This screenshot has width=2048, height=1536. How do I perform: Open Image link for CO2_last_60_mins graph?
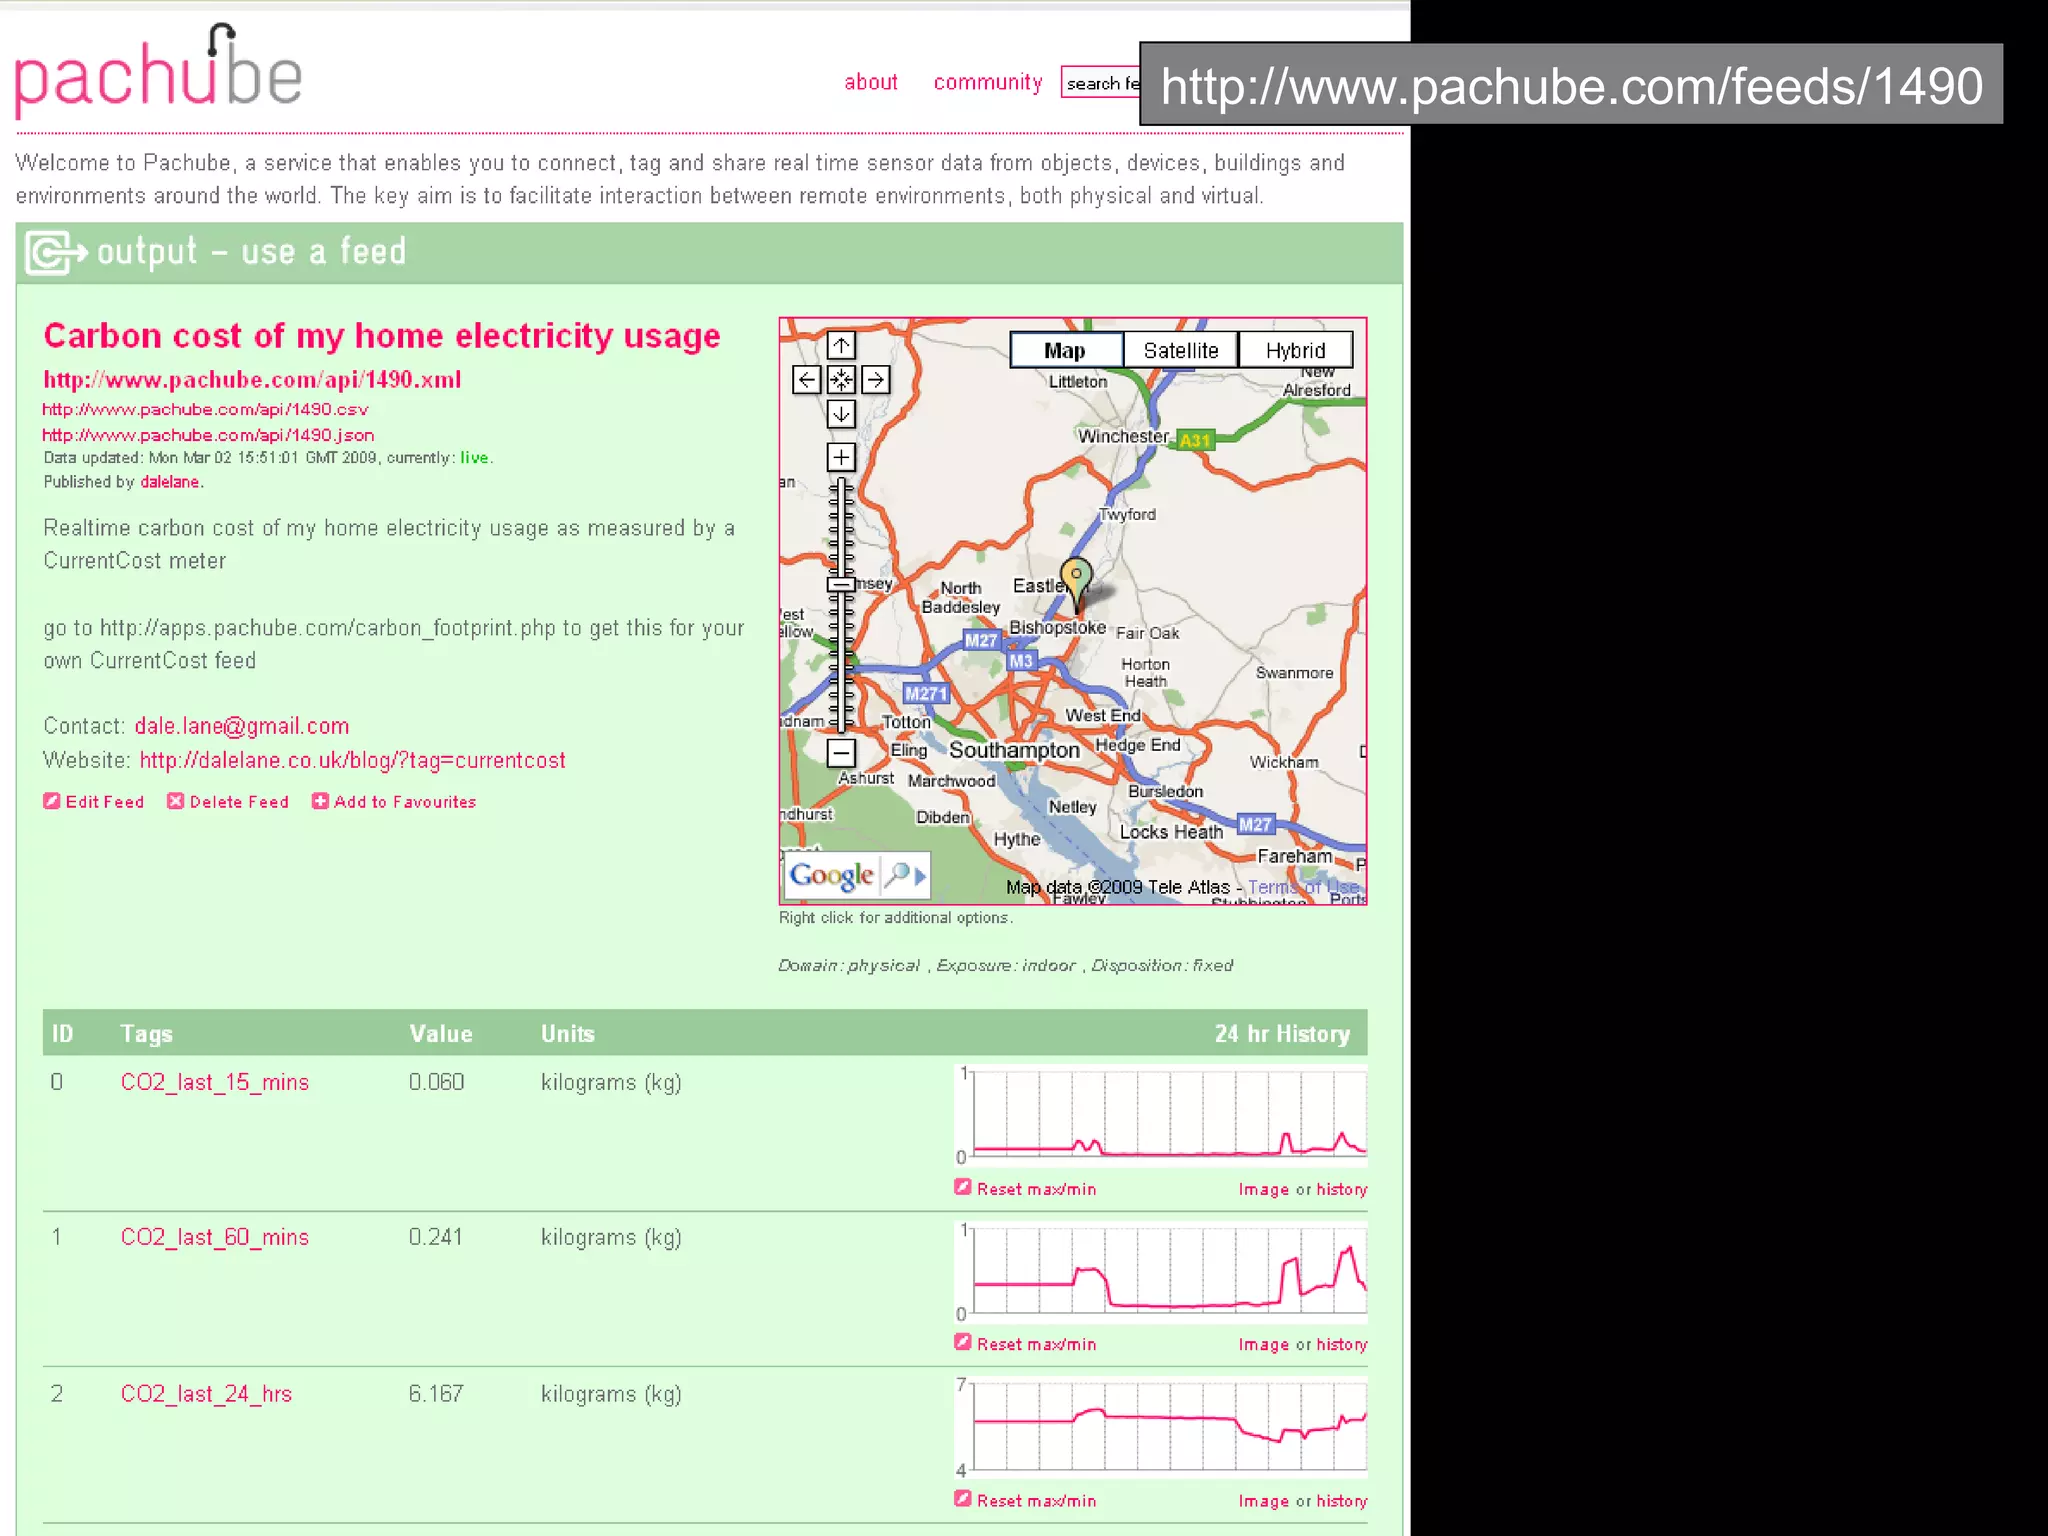[1264, 1344]
